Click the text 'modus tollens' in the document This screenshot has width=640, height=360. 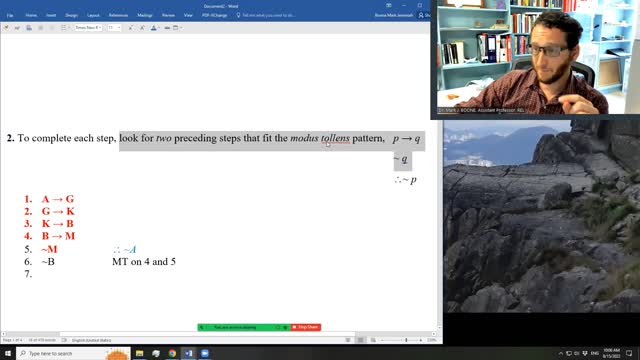tap(320, 138)
